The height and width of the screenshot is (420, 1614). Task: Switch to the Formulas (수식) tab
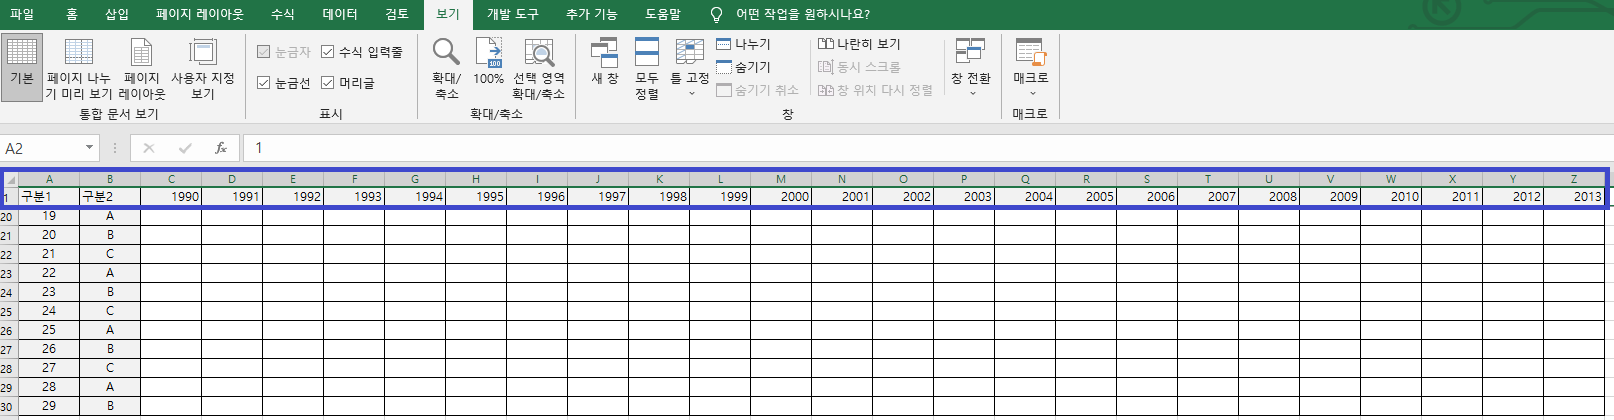(x=283, y=14)
